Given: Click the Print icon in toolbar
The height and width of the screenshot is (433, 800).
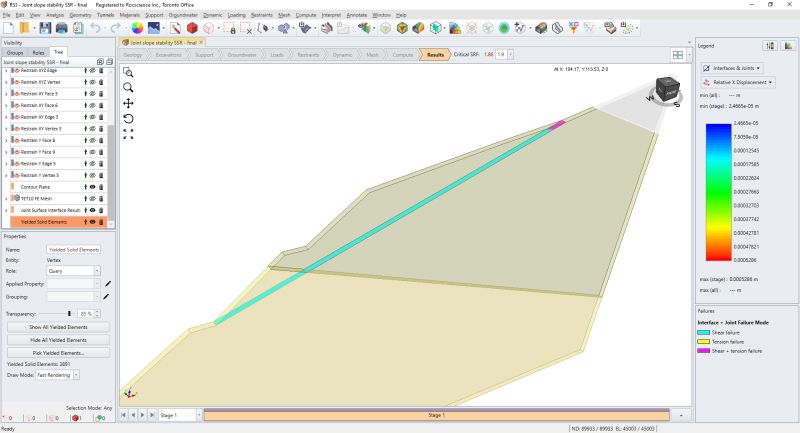Looking at the screenshot, I should coord(62,28).
